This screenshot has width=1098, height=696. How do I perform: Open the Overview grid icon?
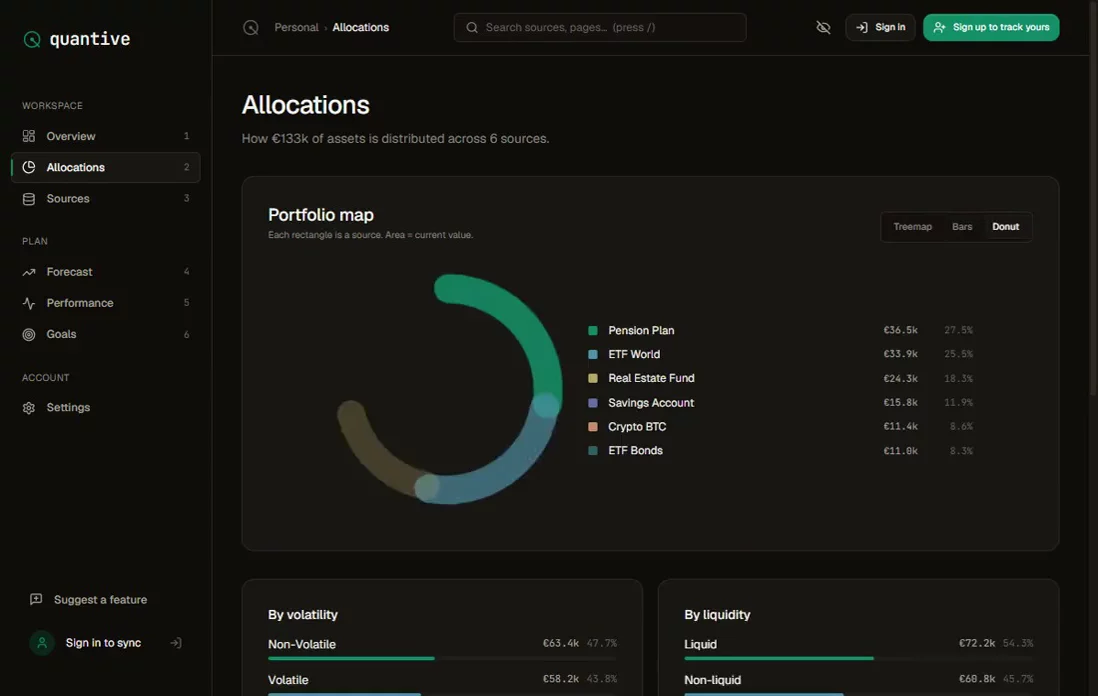coord(29,136)
